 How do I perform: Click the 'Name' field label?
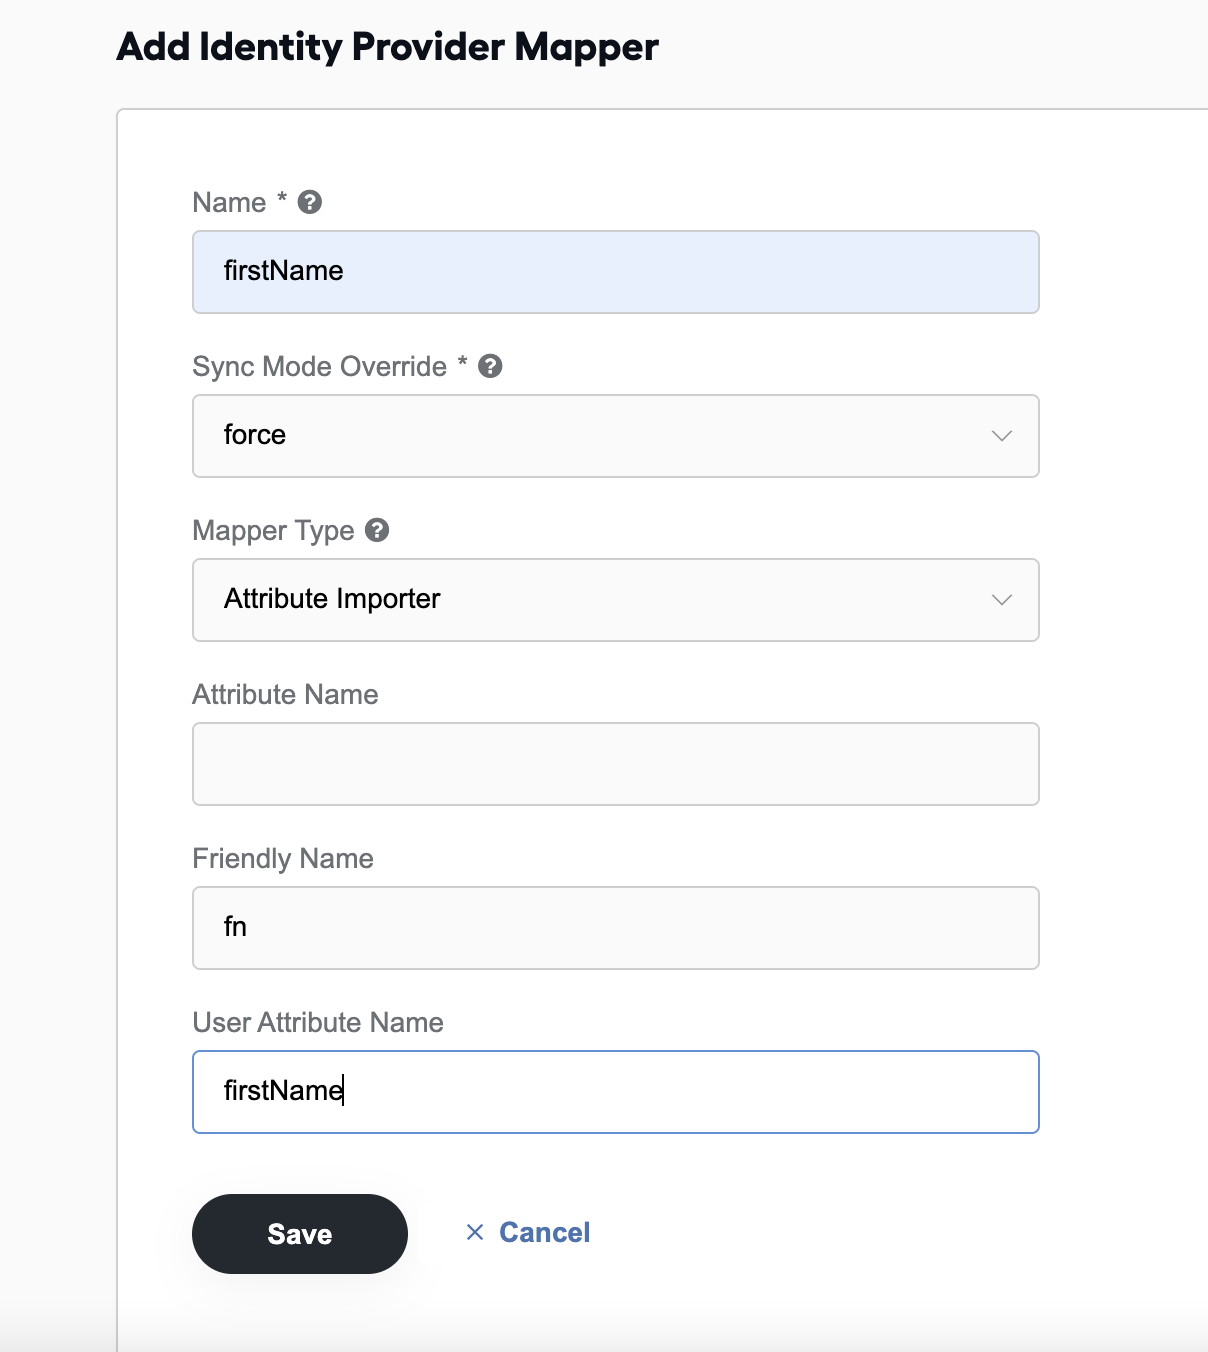tap(229, 202)
